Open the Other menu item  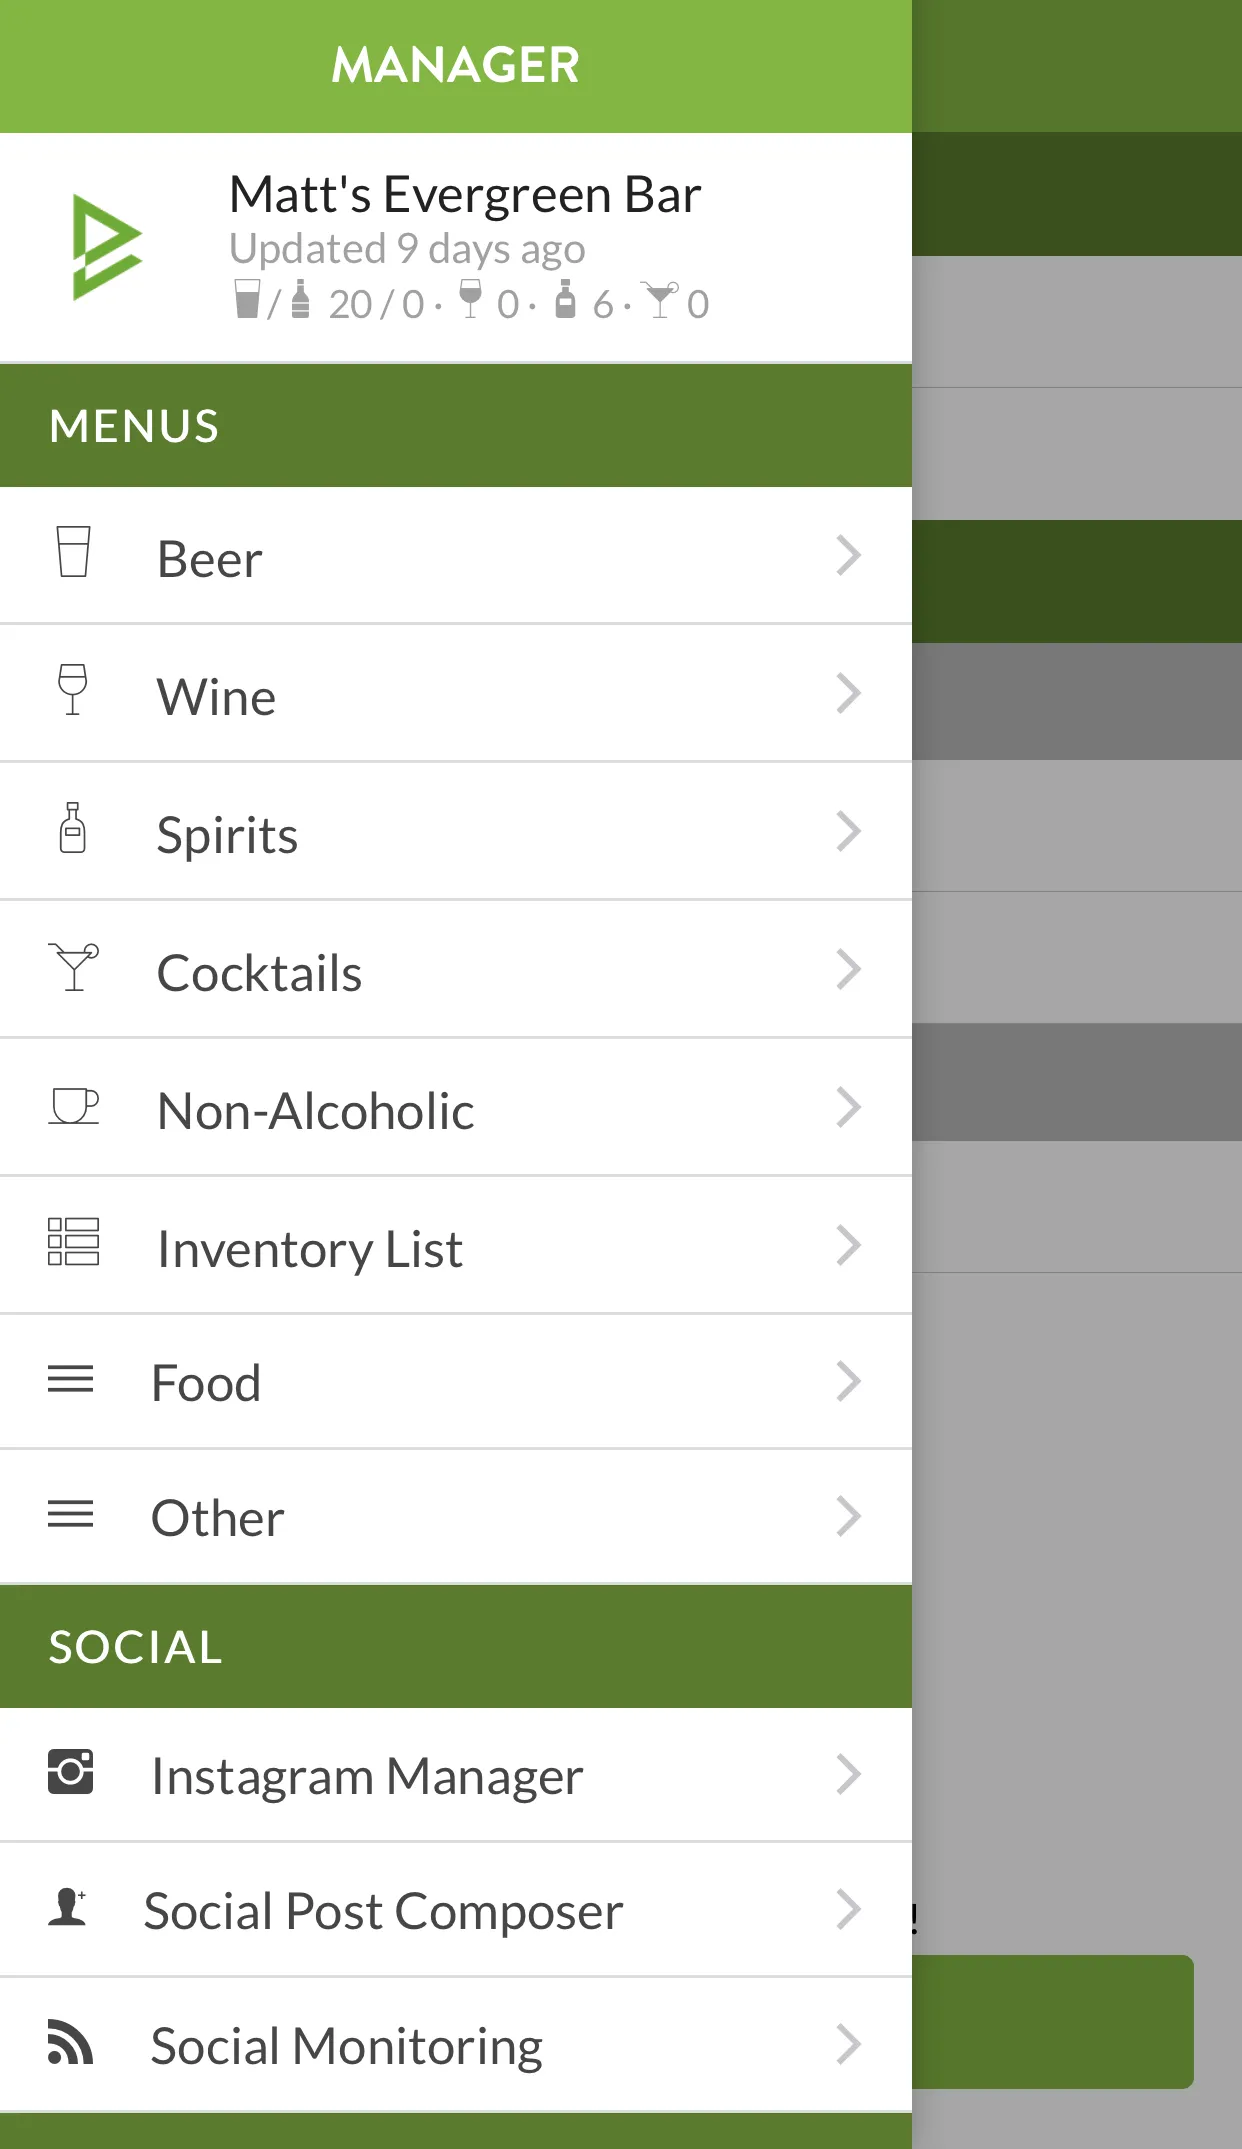[217, 1518]
